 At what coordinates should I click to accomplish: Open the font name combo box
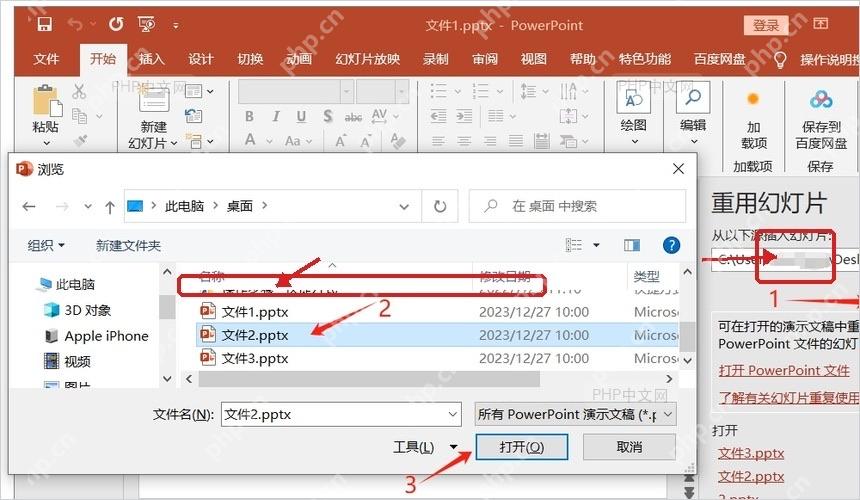(295, 92)
